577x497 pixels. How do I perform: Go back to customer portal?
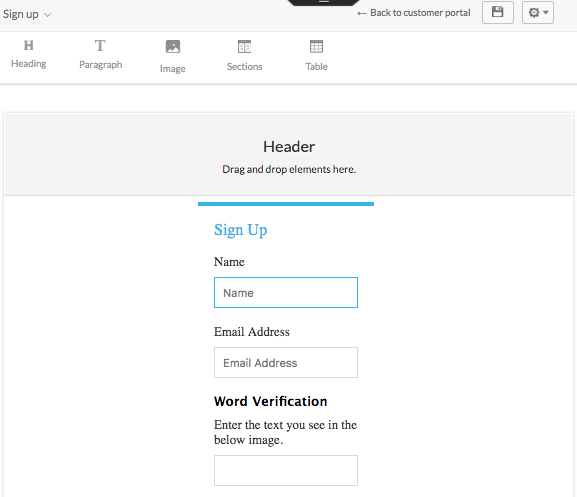[x=413, y=13]
